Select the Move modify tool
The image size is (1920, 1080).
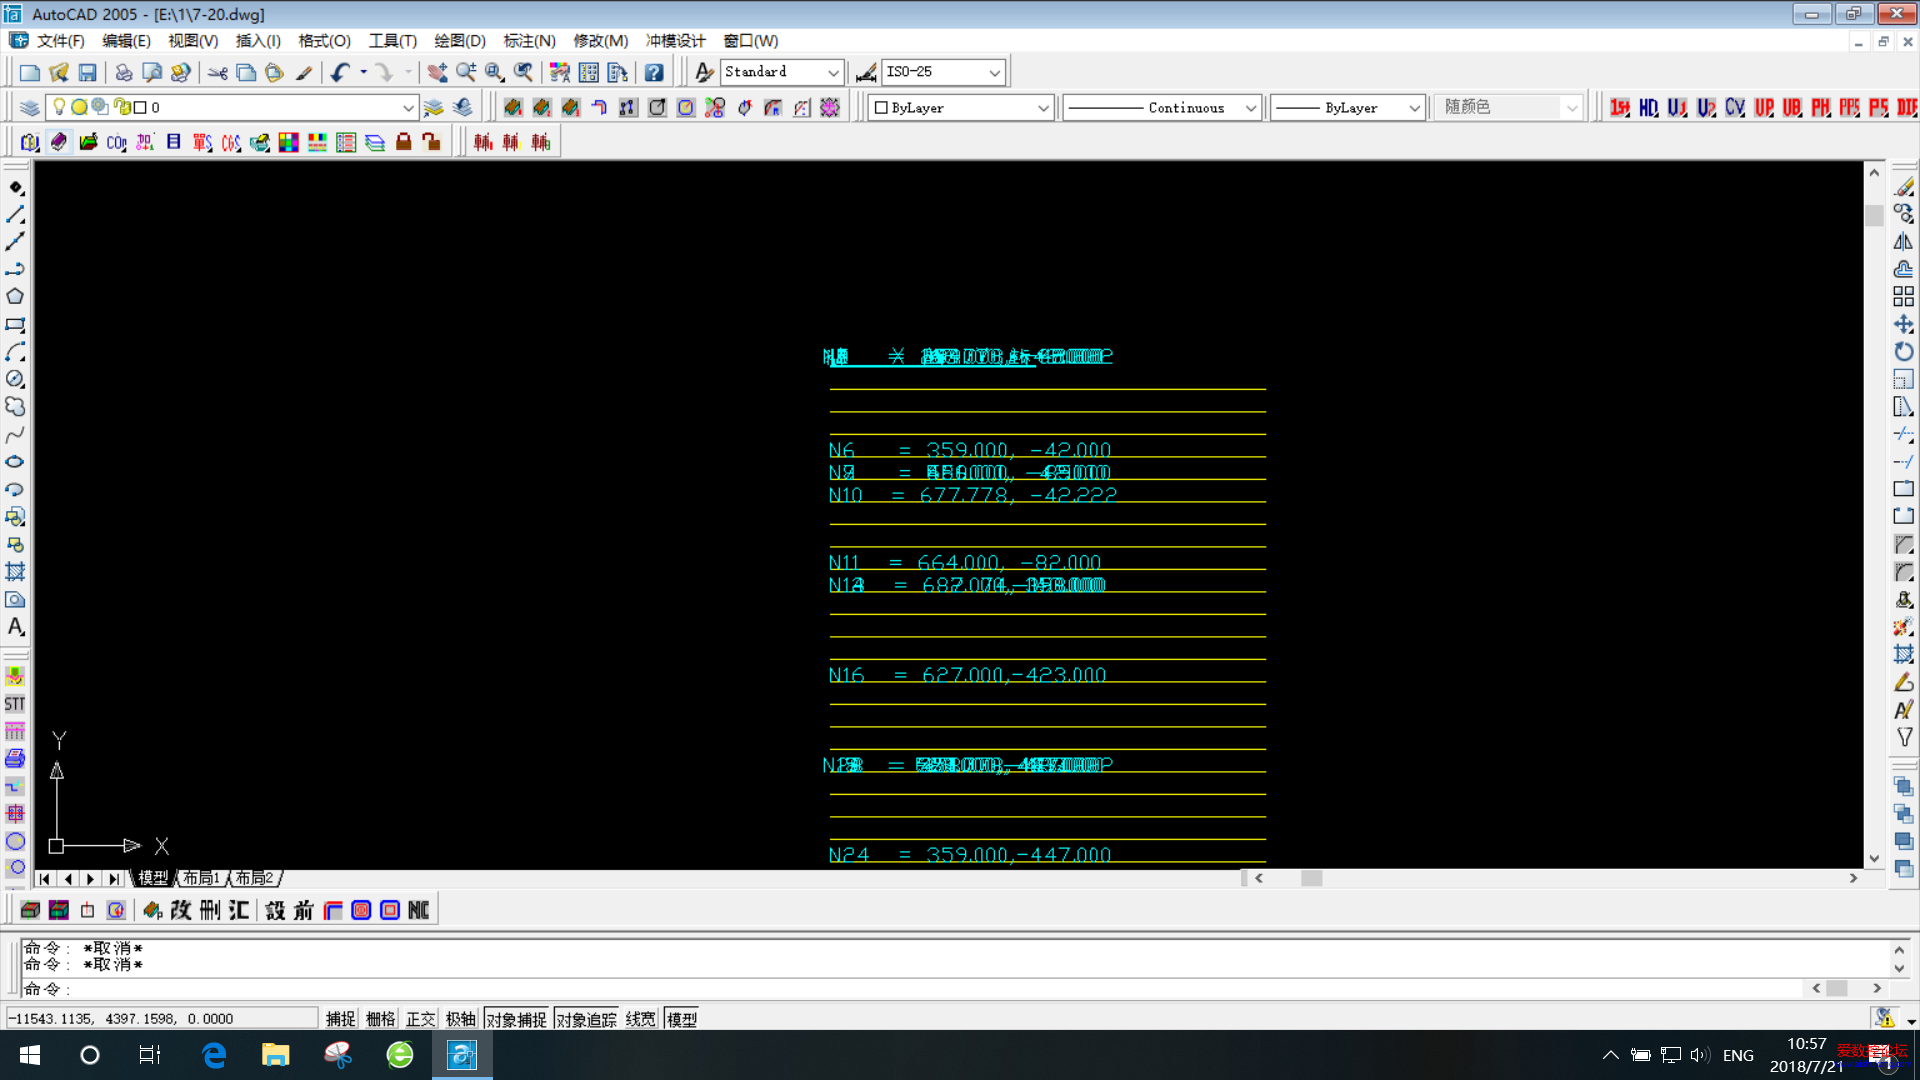(1903, 324)
